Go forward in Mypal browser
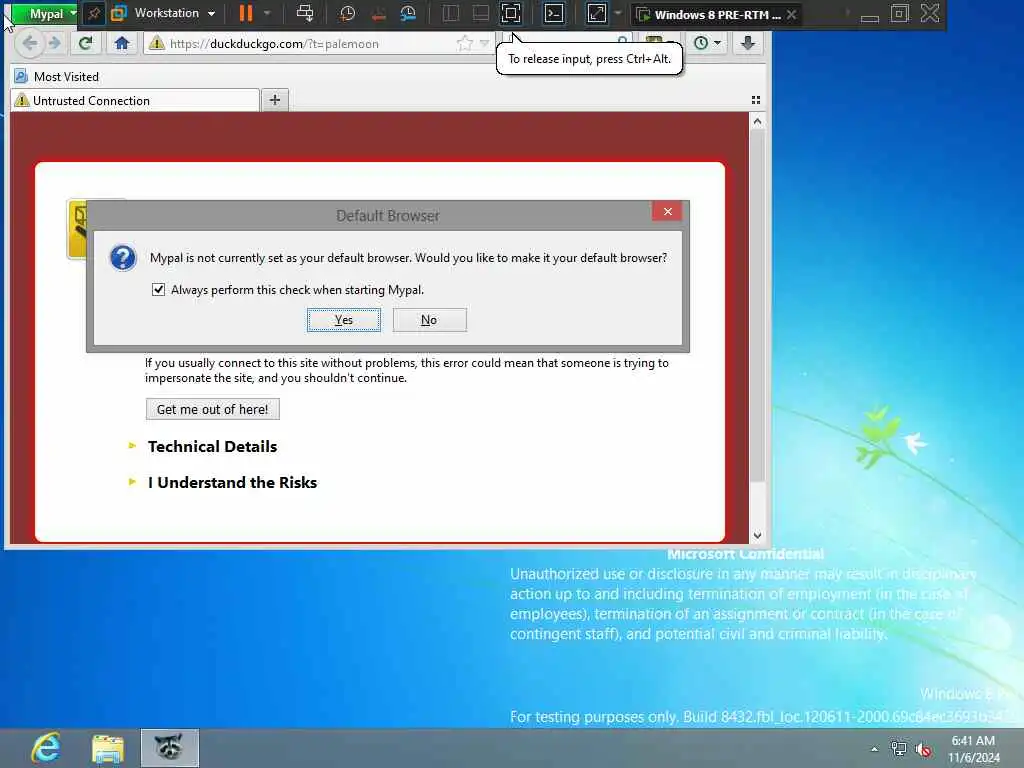Image resolution: width=1024 pixels, height=768 pixels. (55, 44)
